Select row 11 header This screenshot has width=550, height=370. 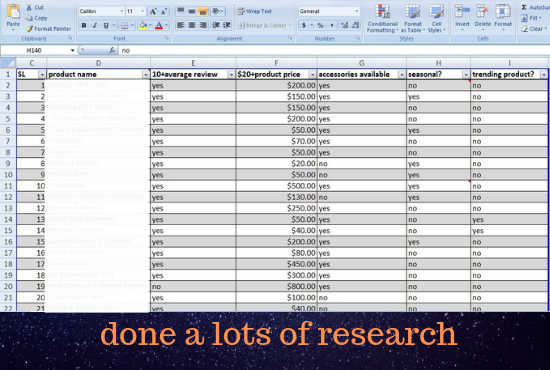(8, 186)
